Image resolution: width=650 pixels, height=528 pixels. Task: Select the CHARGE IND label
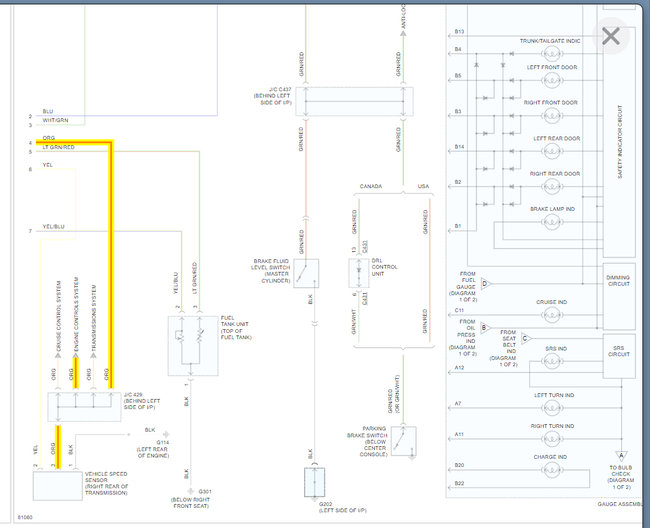(550, 457)
